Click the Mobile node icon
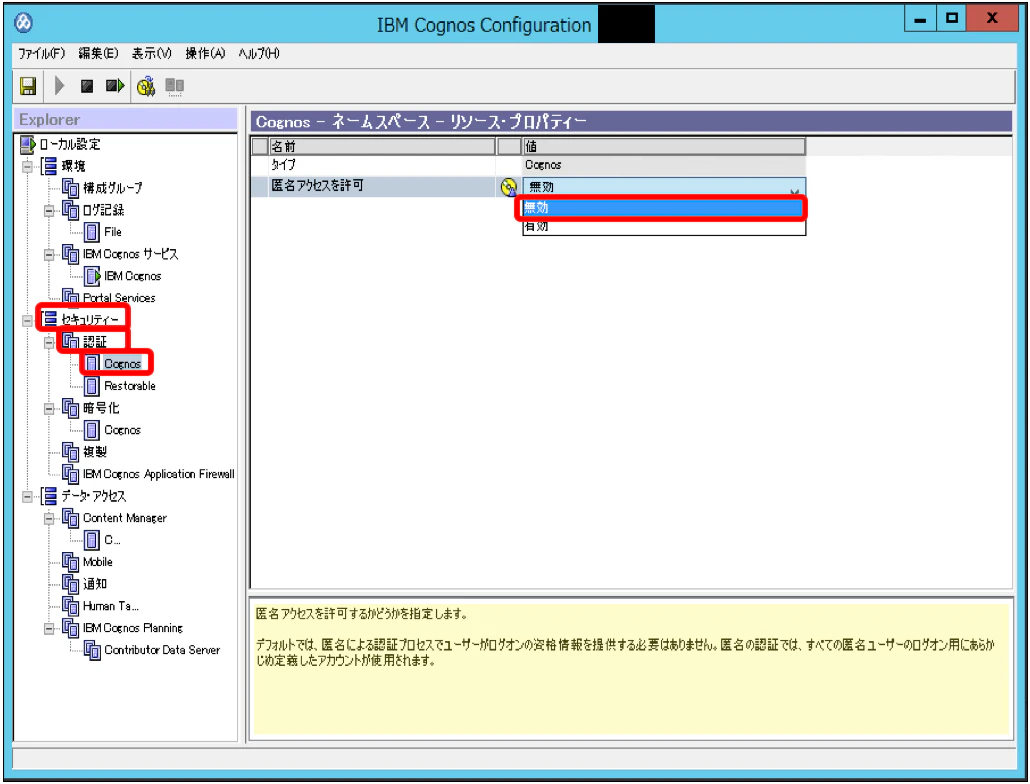The height and width of the screenshot is (784, 1030). pyautogui.click(x=70, y=562)
